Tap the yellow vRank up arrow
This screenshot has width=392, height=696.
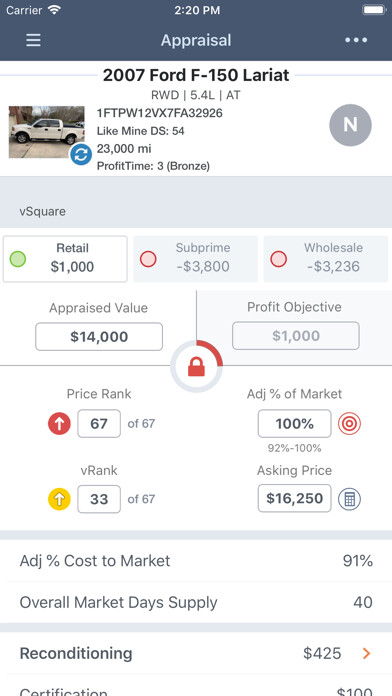tap(59, 499)
